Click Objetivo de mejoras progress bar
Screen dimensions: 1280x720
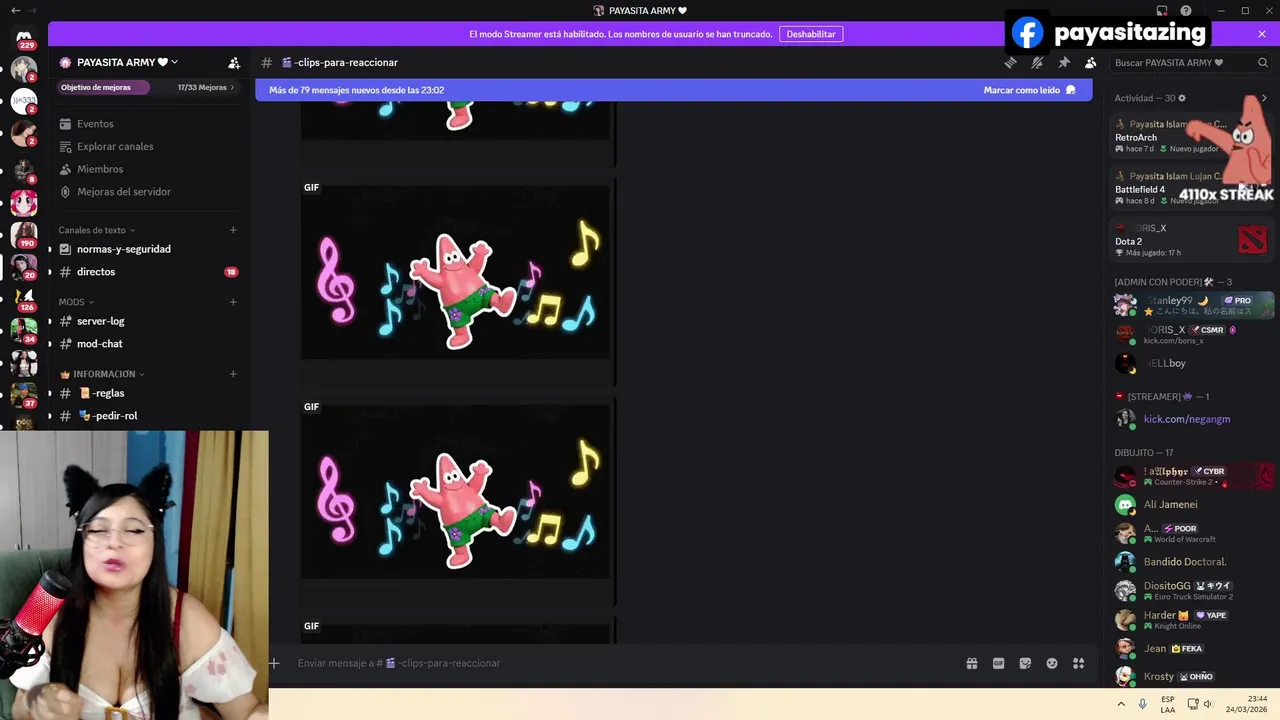[103, 87]
